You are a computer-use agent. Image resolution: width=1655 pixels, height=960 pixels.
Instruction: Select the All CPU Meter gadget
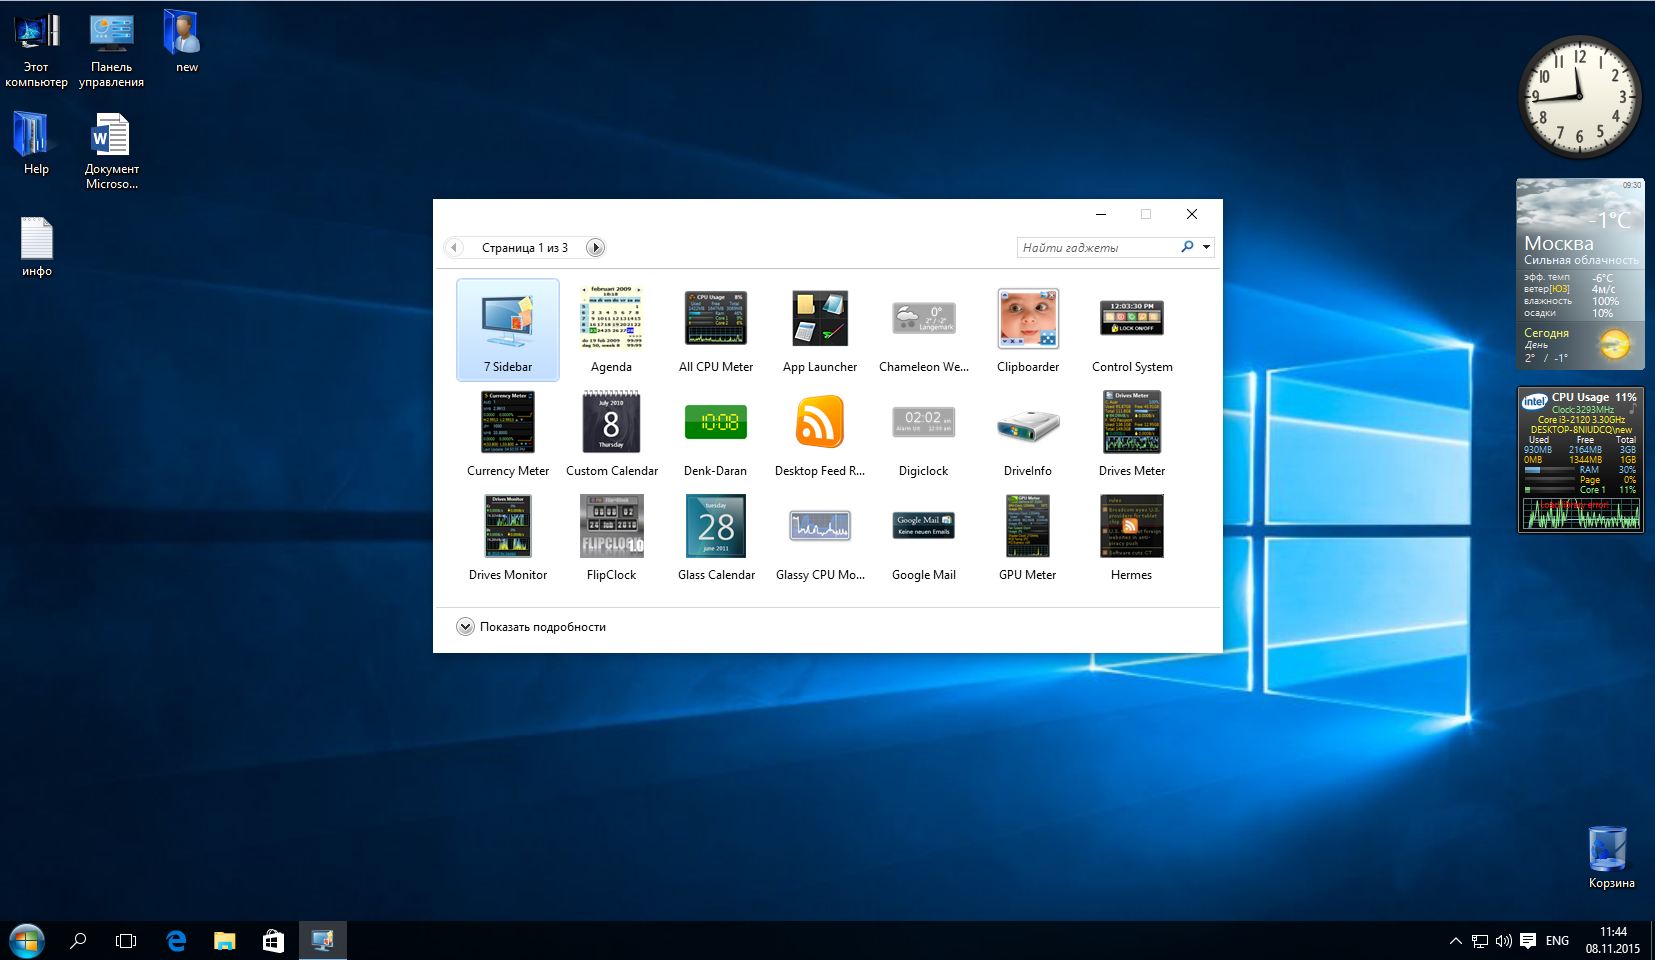click(715, 319)
